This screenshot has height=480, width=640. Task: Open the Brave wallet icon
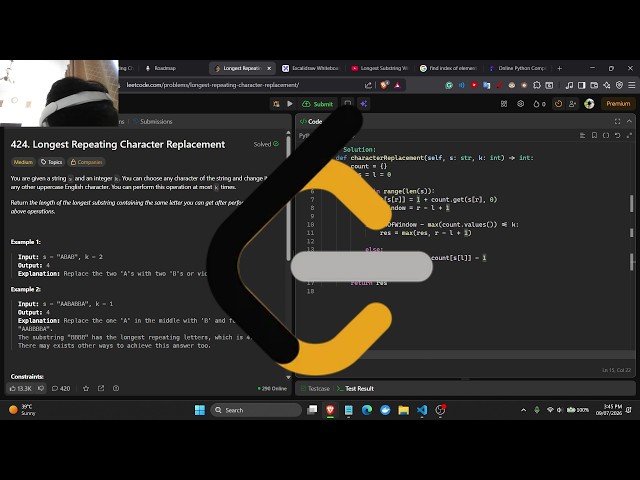pos(594,85)
